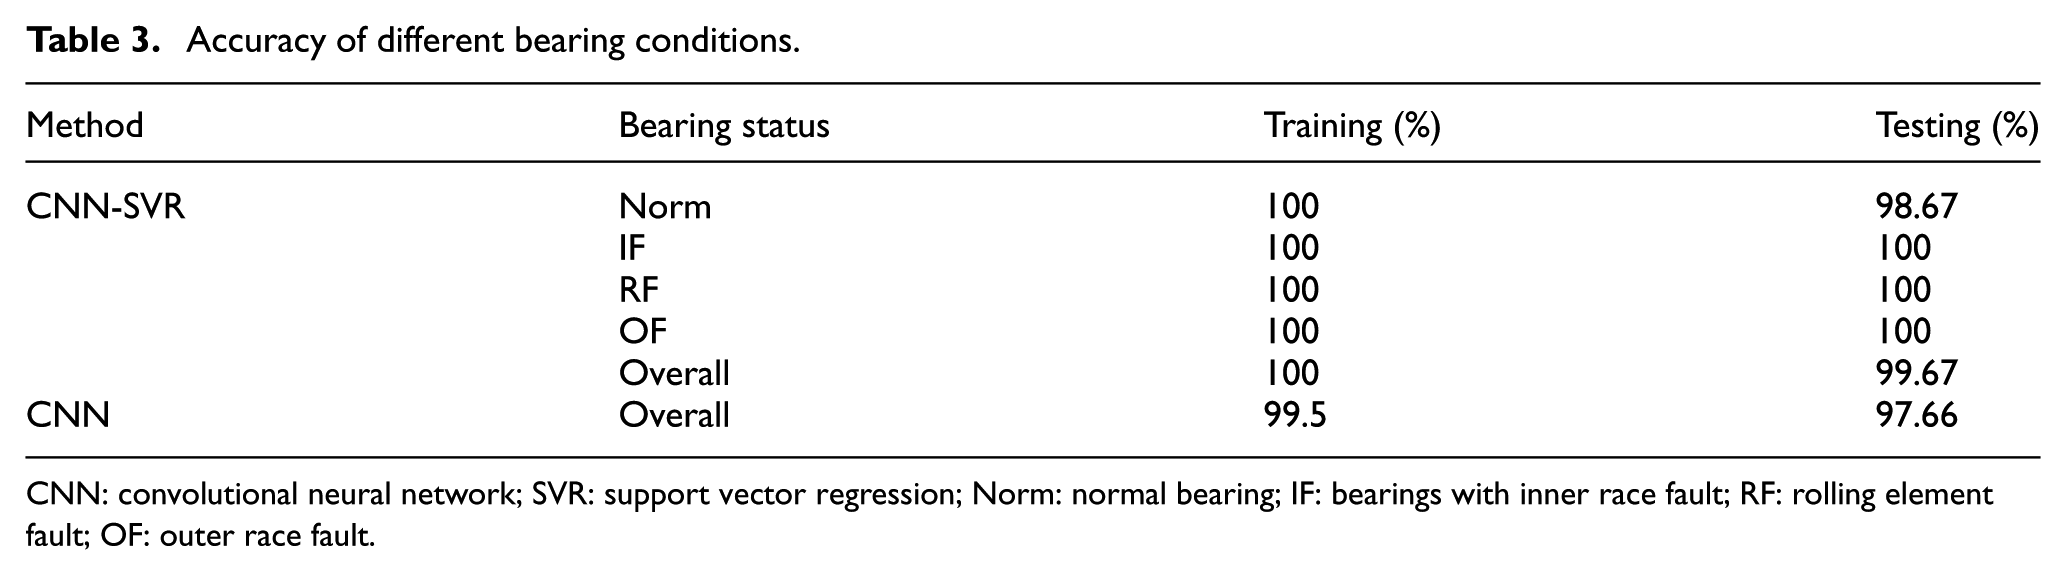Image resolution: width=2066 pixels, height=575 pixels.
Task: Click the CNN-SVR Overall training value 100
Action: (1292, 373)
